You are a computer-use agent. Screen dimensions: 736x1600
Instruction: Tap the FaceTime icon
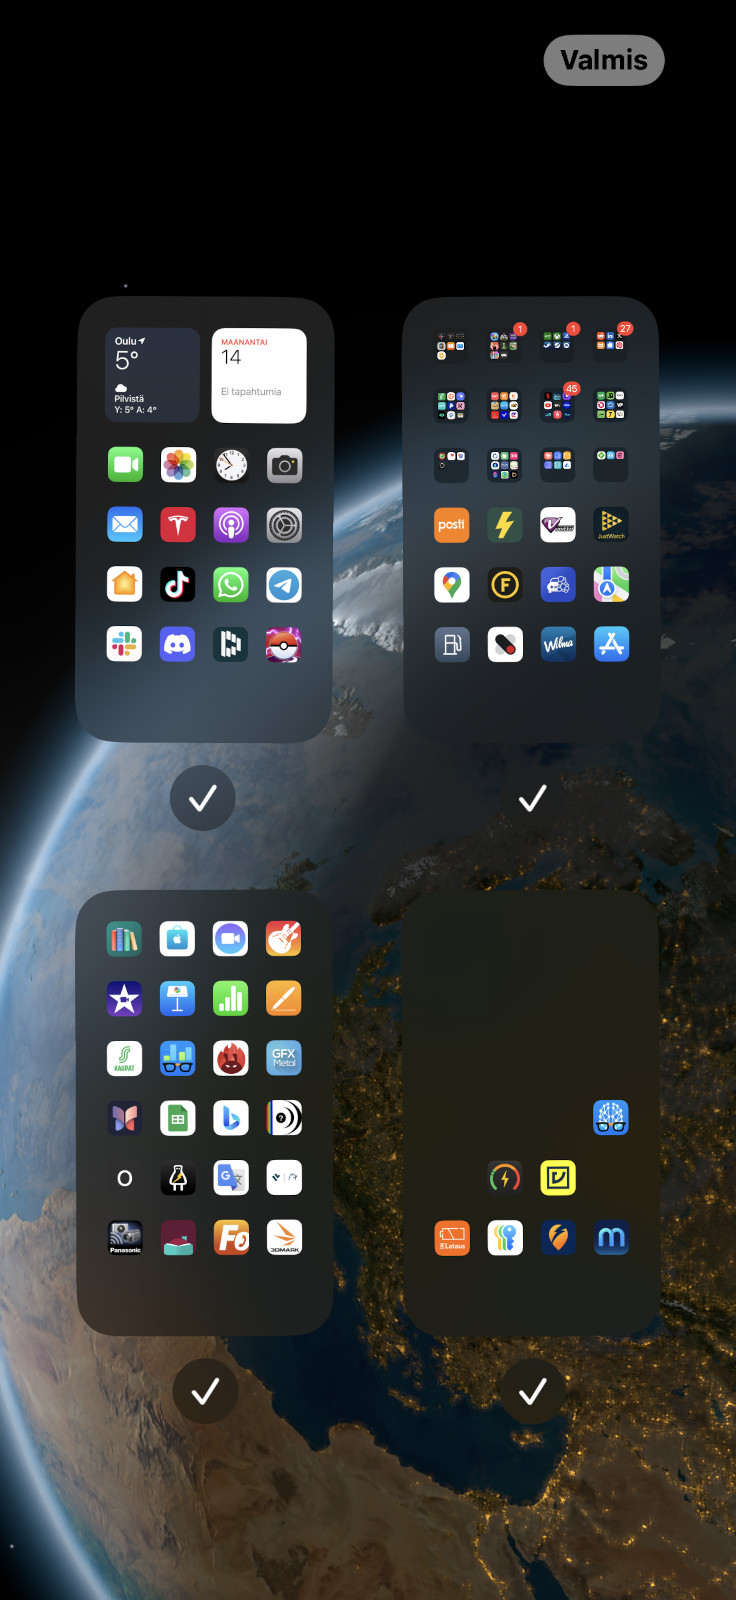[125, 465]
